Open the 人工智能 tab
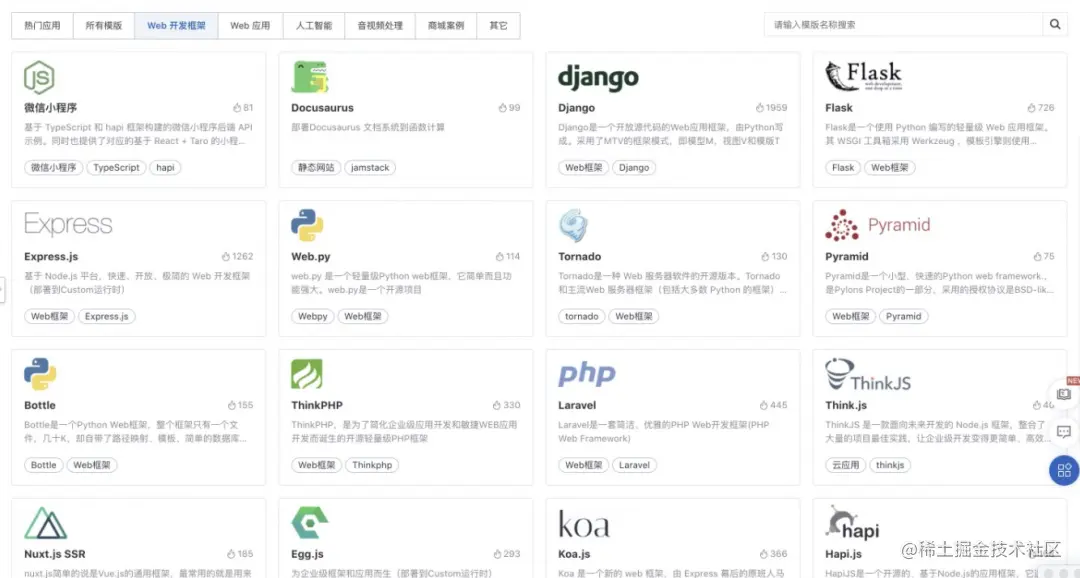Viewport: 1080px width, 578px height. [x=313, y=25]
